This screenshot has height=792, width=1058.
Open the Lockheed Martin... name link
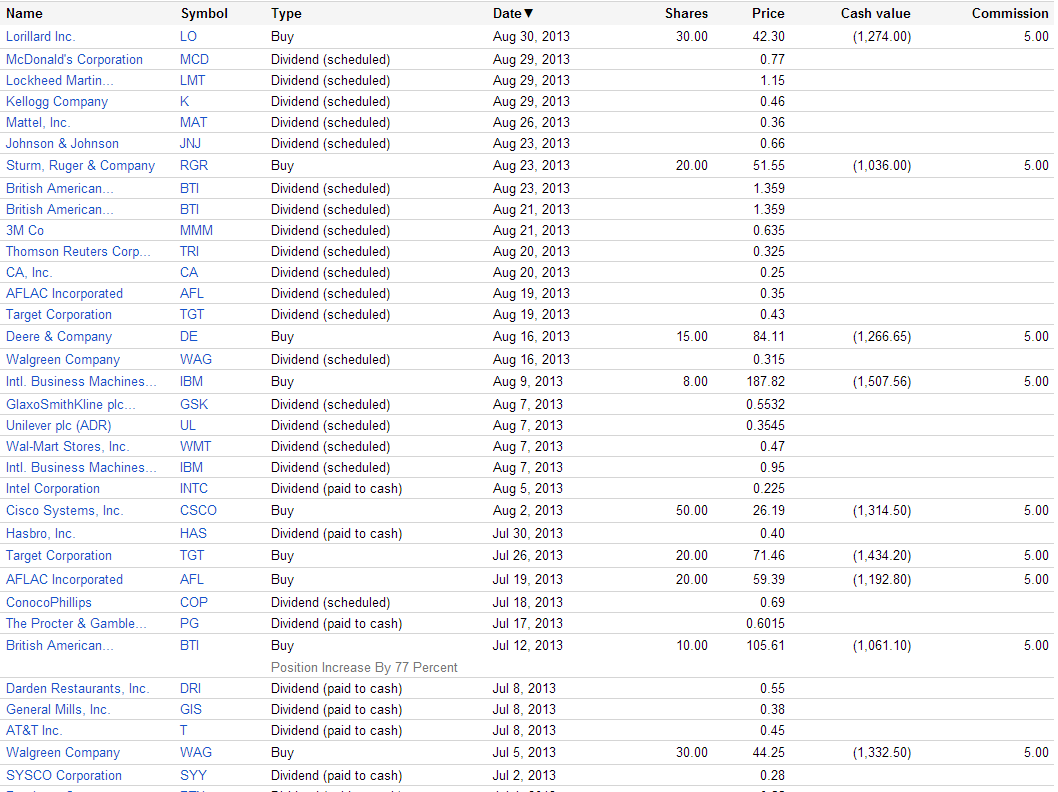(x=59, y=80)
